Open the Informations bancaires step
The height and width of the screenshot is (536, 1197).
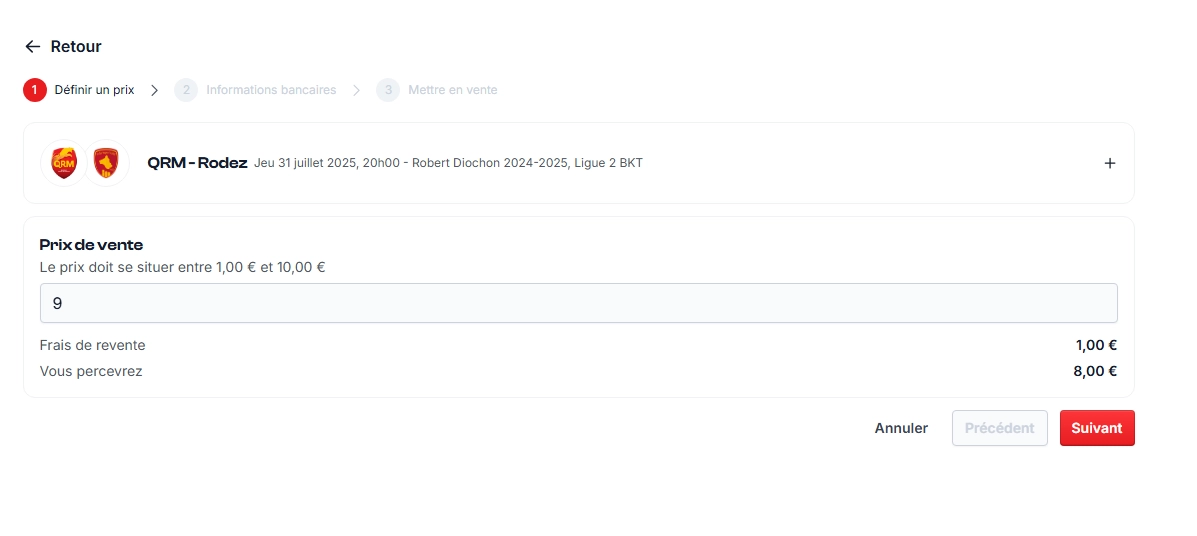pos(271,90)
